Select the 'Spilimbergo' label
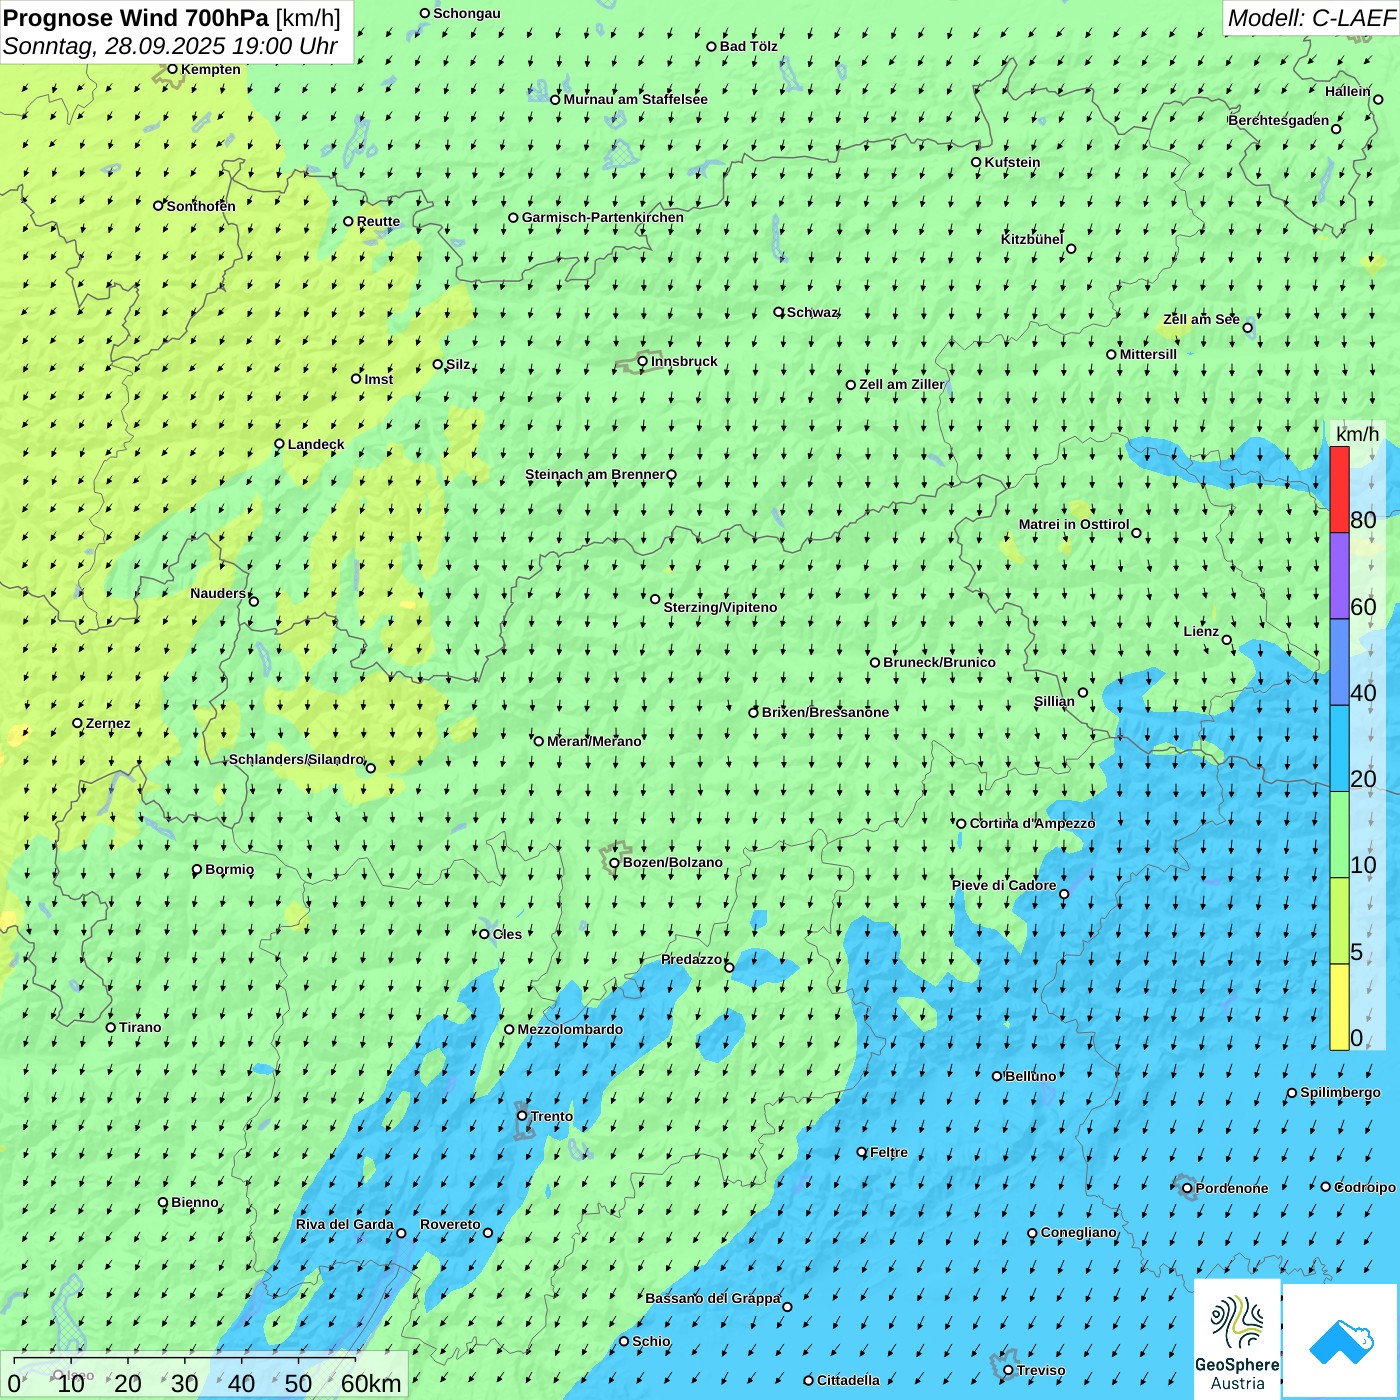1400x1400 pixels. tap(1340, 1092)
